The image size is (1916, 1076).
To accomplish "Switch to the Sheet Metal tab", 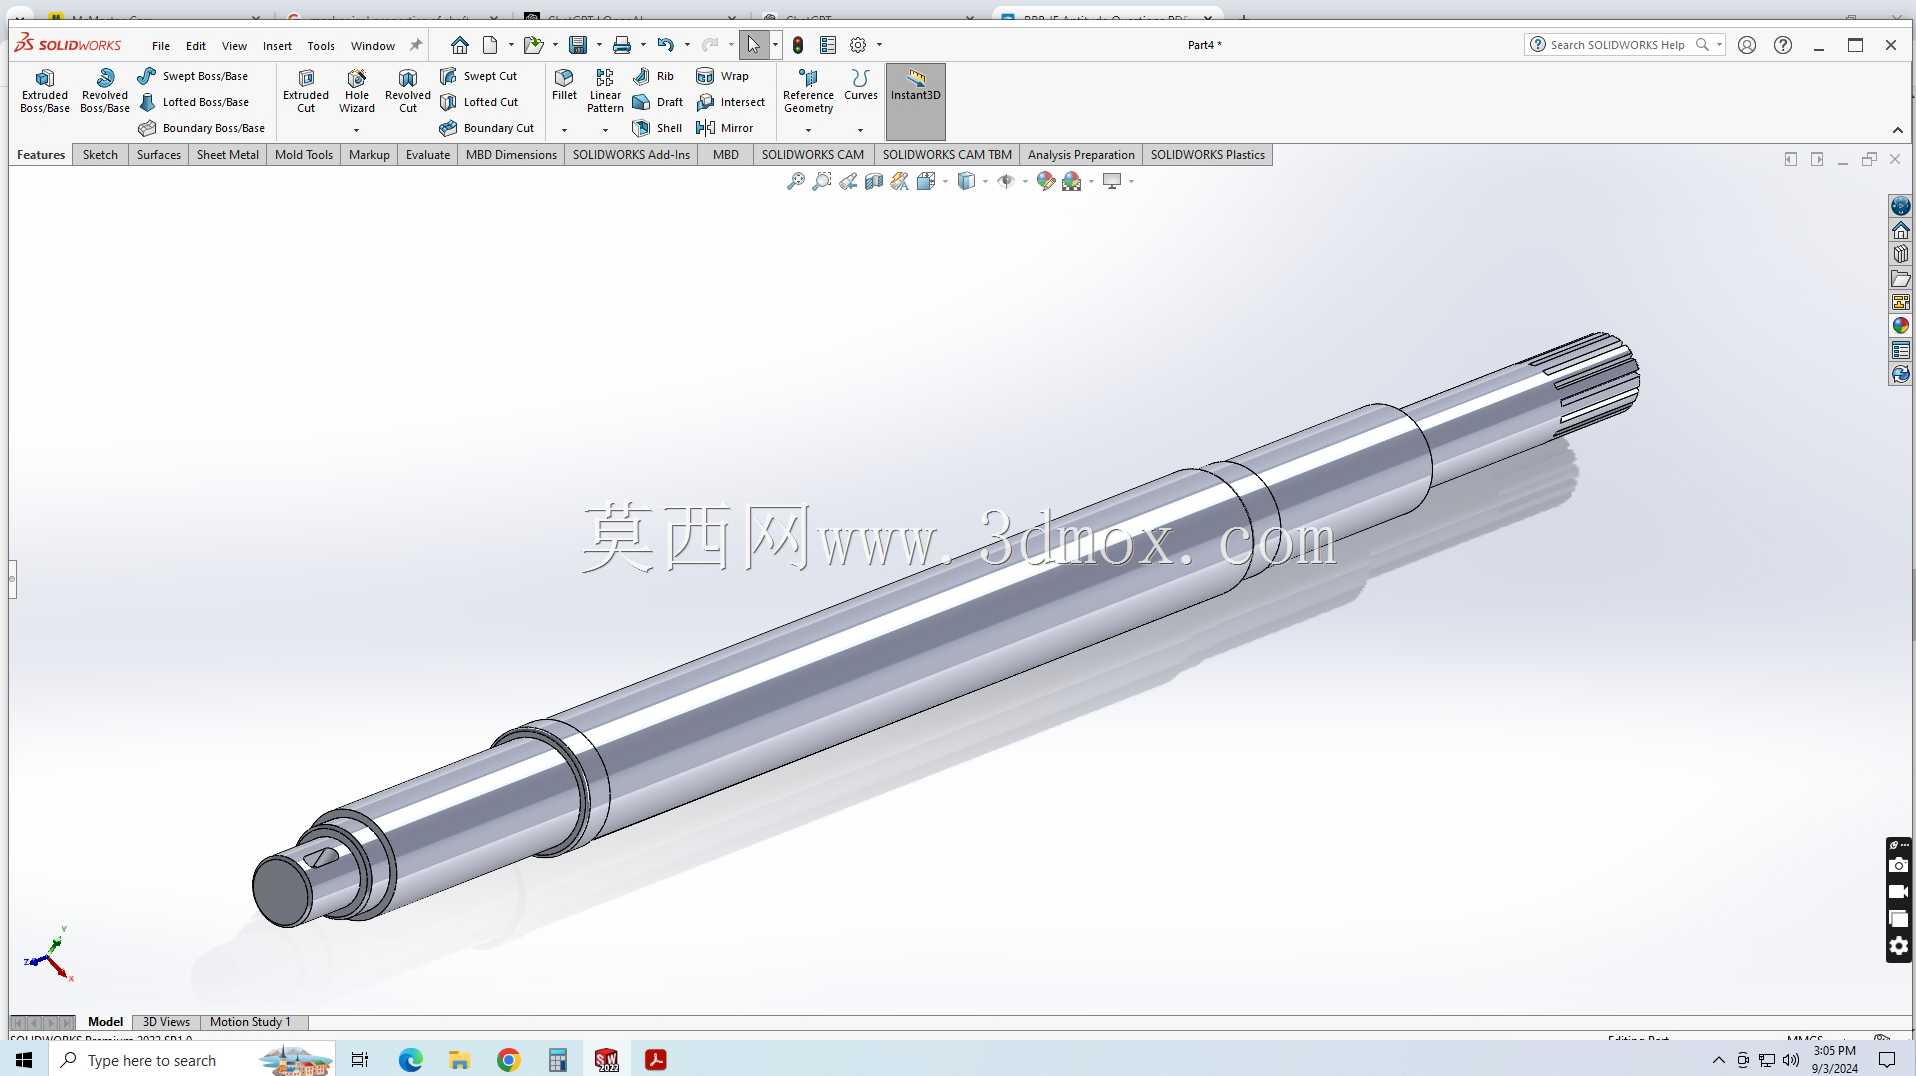I will 228,155.
